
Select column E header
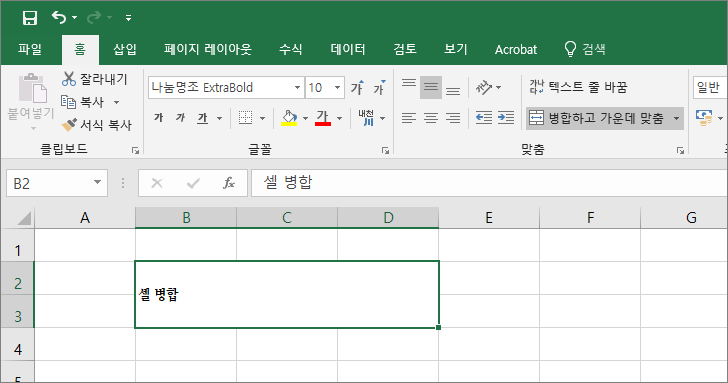tap(489, 217)
